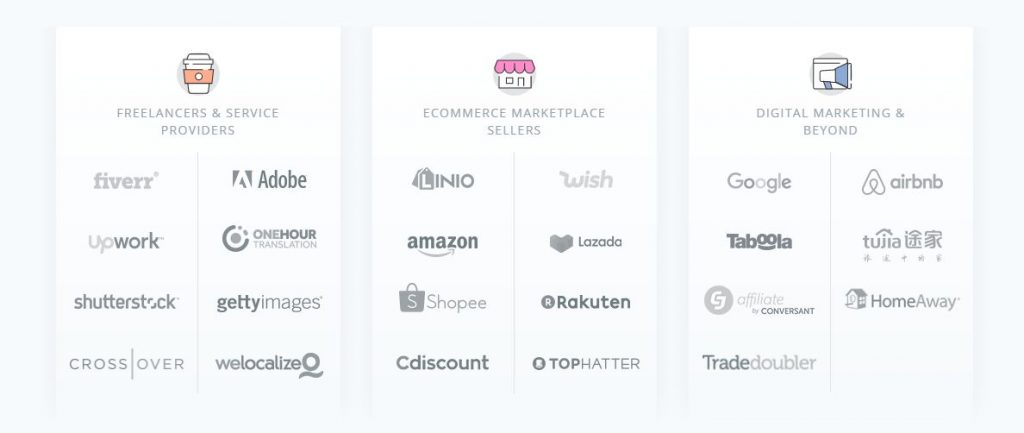Choose the Getty Images logo
Image resolution: width=1024 pixels, height=433 pixels.
(x=269, y=303)
